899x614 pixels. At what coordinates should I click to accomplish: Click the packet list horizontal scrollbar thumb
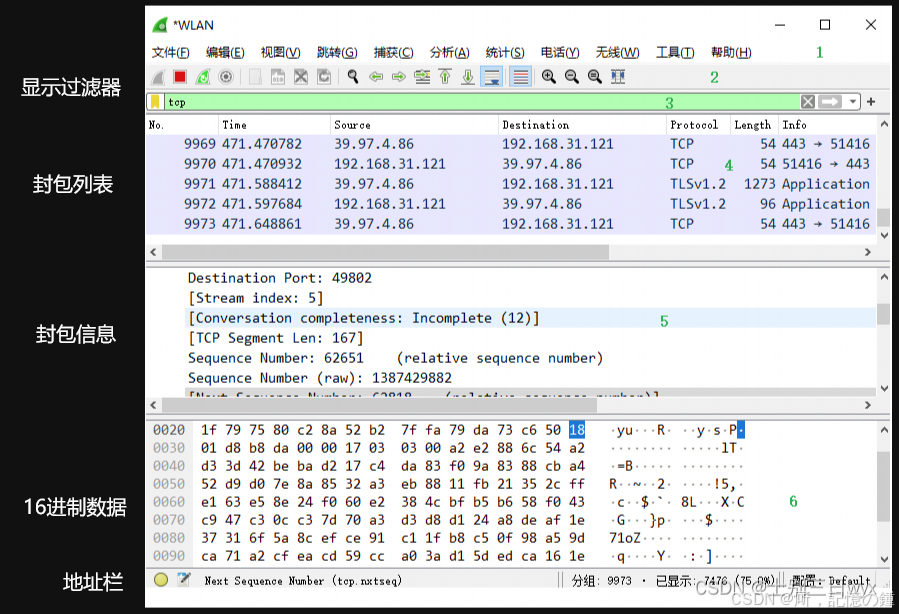point(385,252)
